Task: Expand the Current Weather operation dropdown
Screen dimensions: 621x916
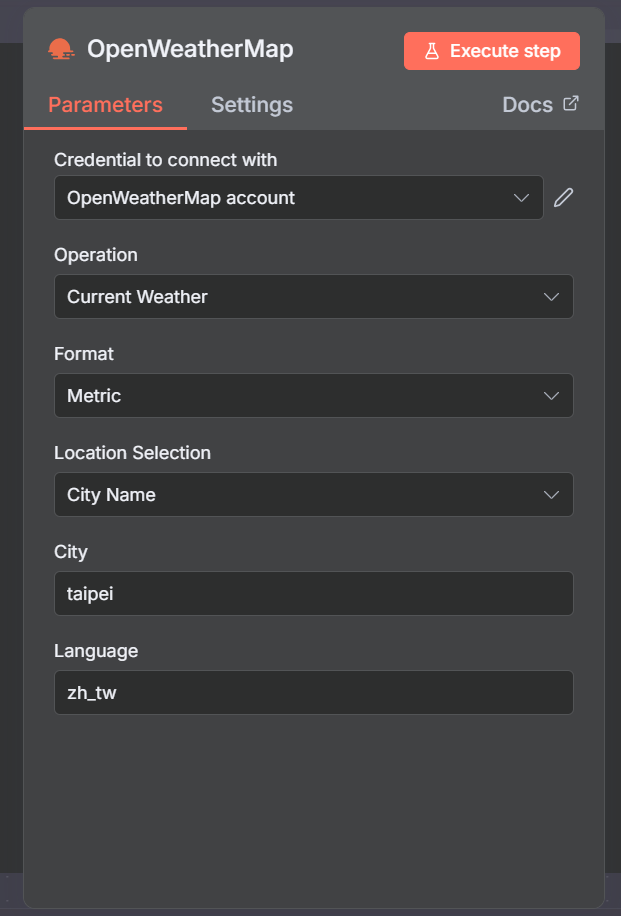Action: [300, 297]
